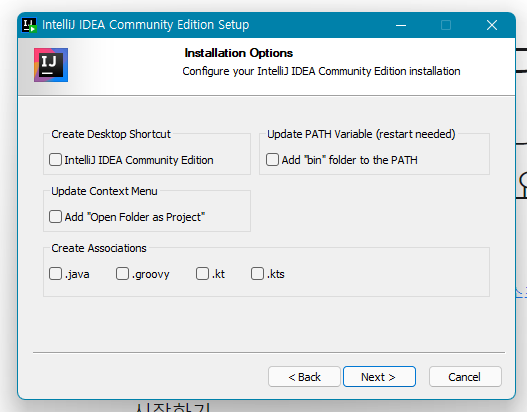The width and height of the screenshot is (527, 412).
Task: Close the setup window
Action: tap(492, 25)
